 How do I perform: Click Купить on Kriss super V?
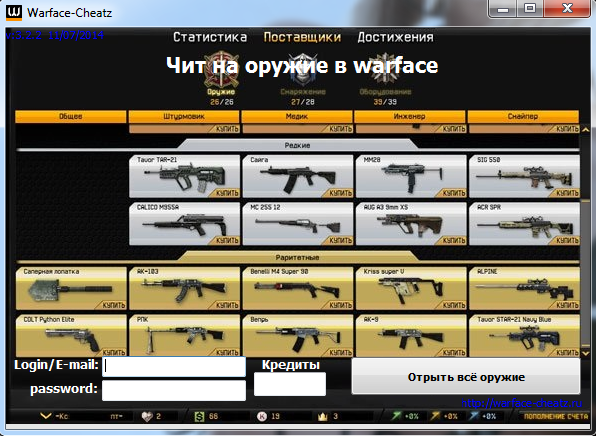[453, 305]
